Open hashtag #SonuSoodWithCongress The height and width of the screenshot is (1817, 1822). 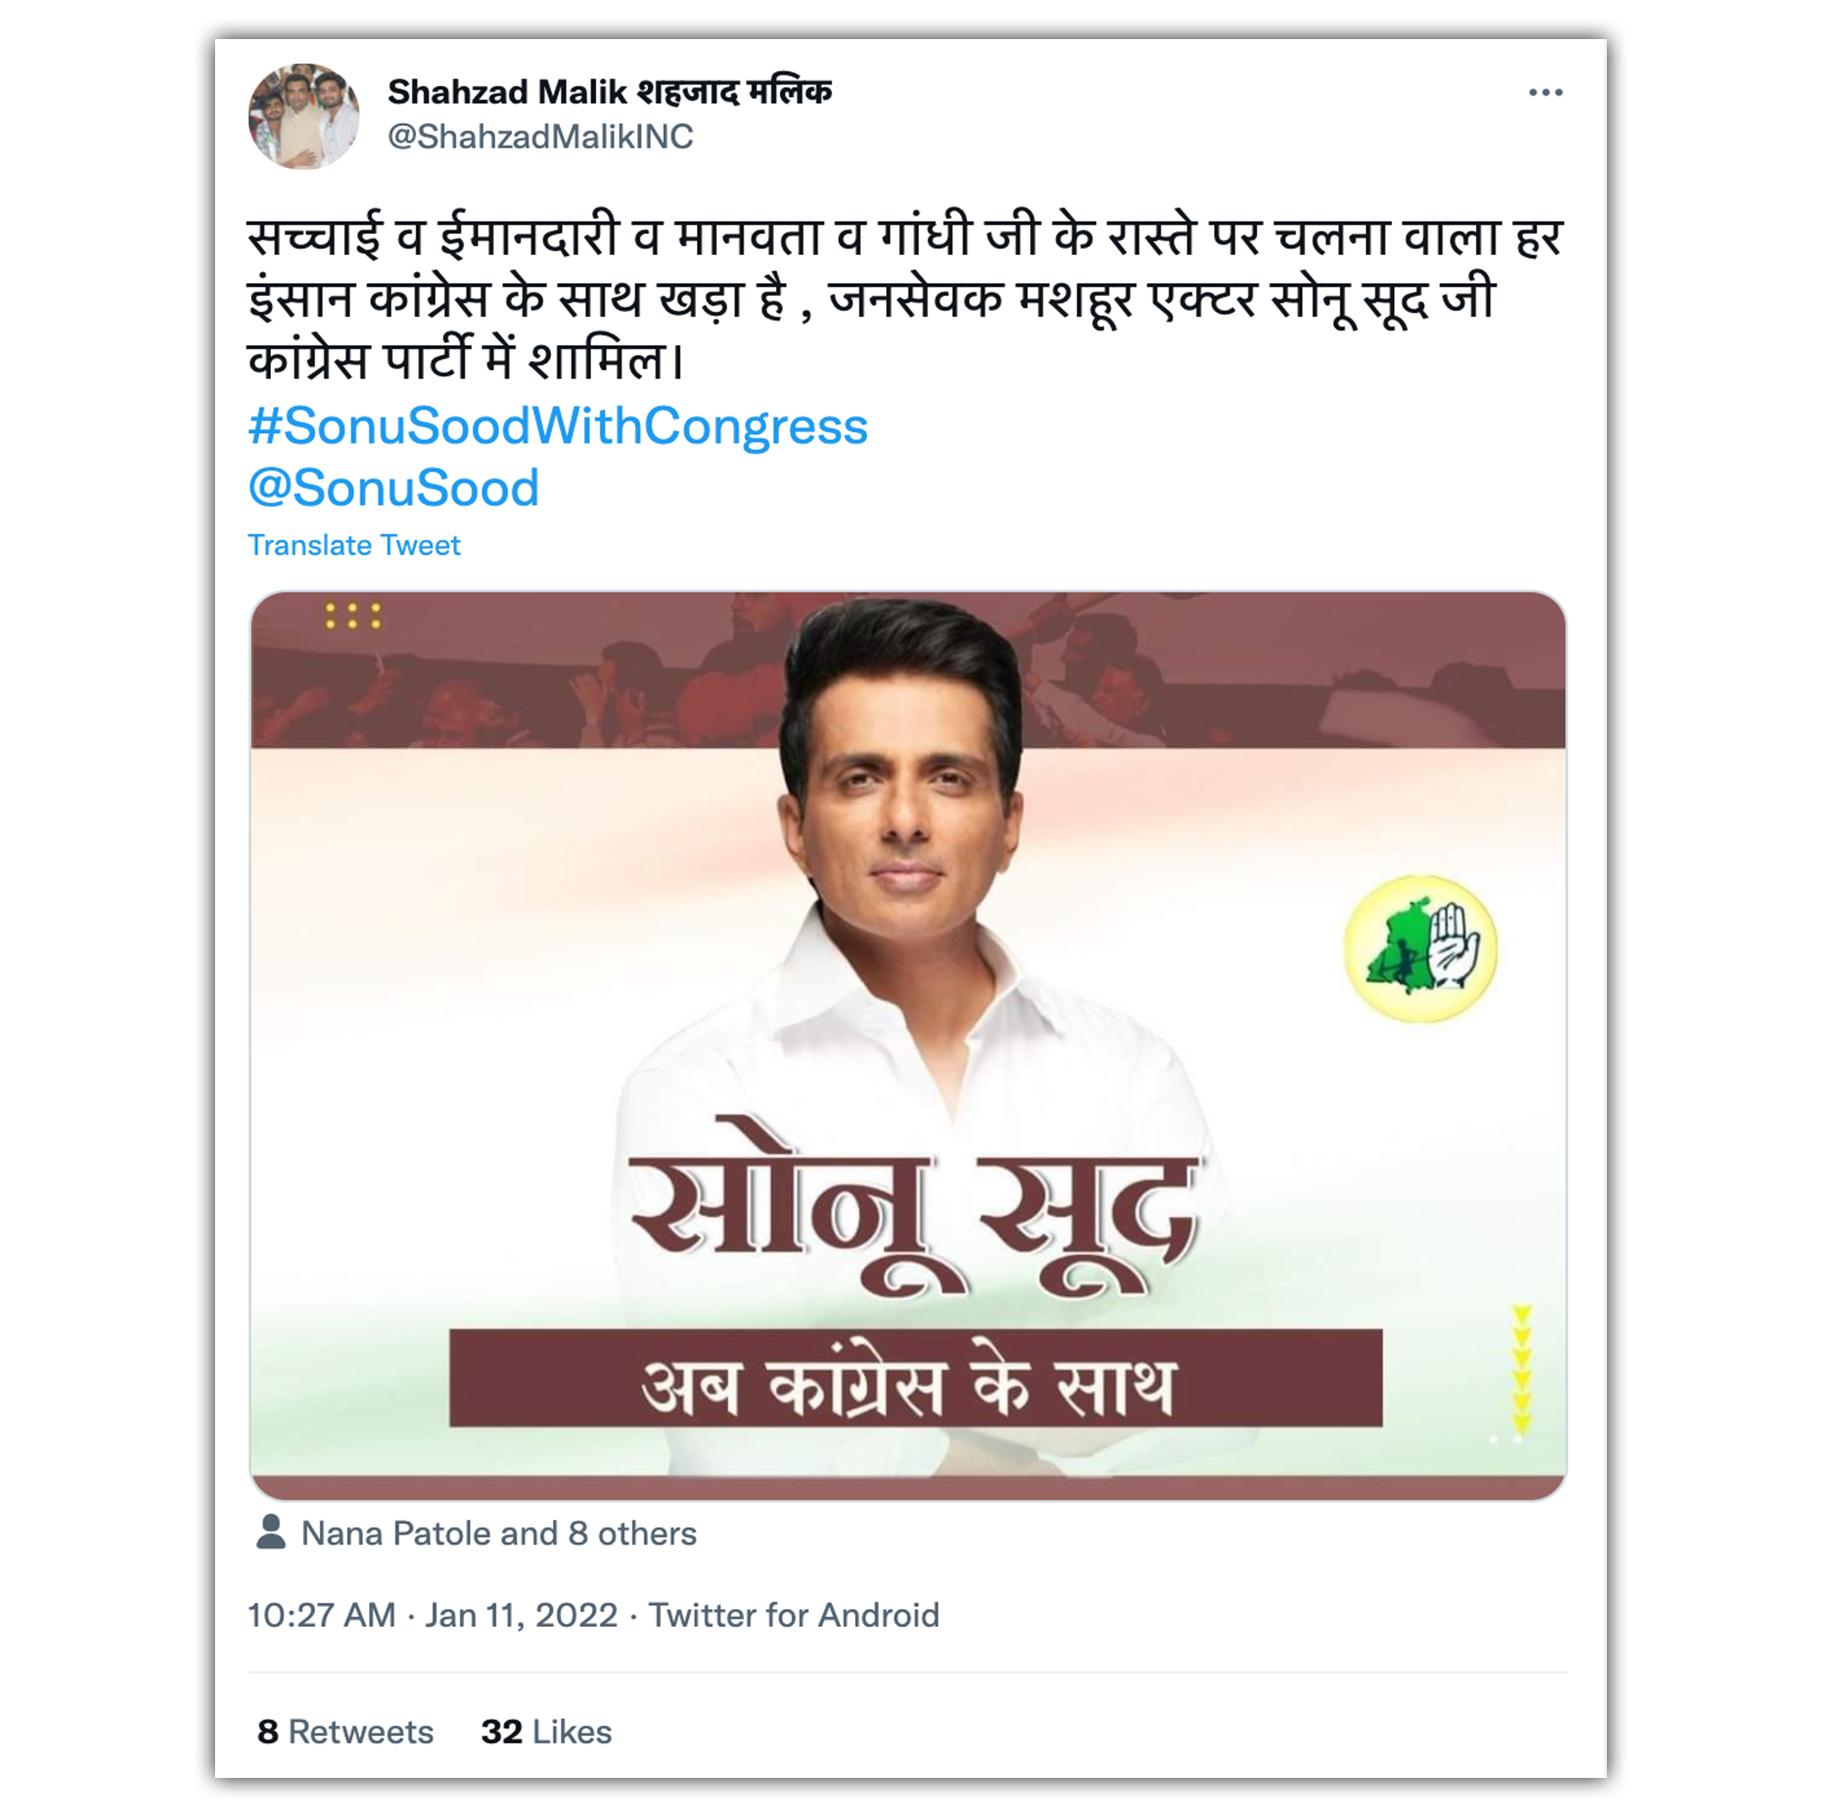pos(557,426)
